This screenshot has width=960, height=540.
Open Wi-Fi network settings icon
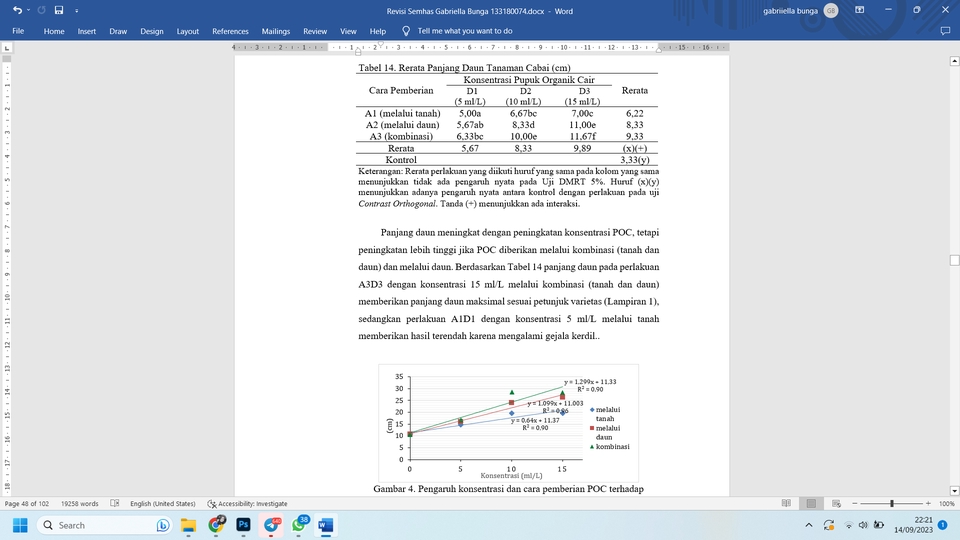tap(849, 525)
